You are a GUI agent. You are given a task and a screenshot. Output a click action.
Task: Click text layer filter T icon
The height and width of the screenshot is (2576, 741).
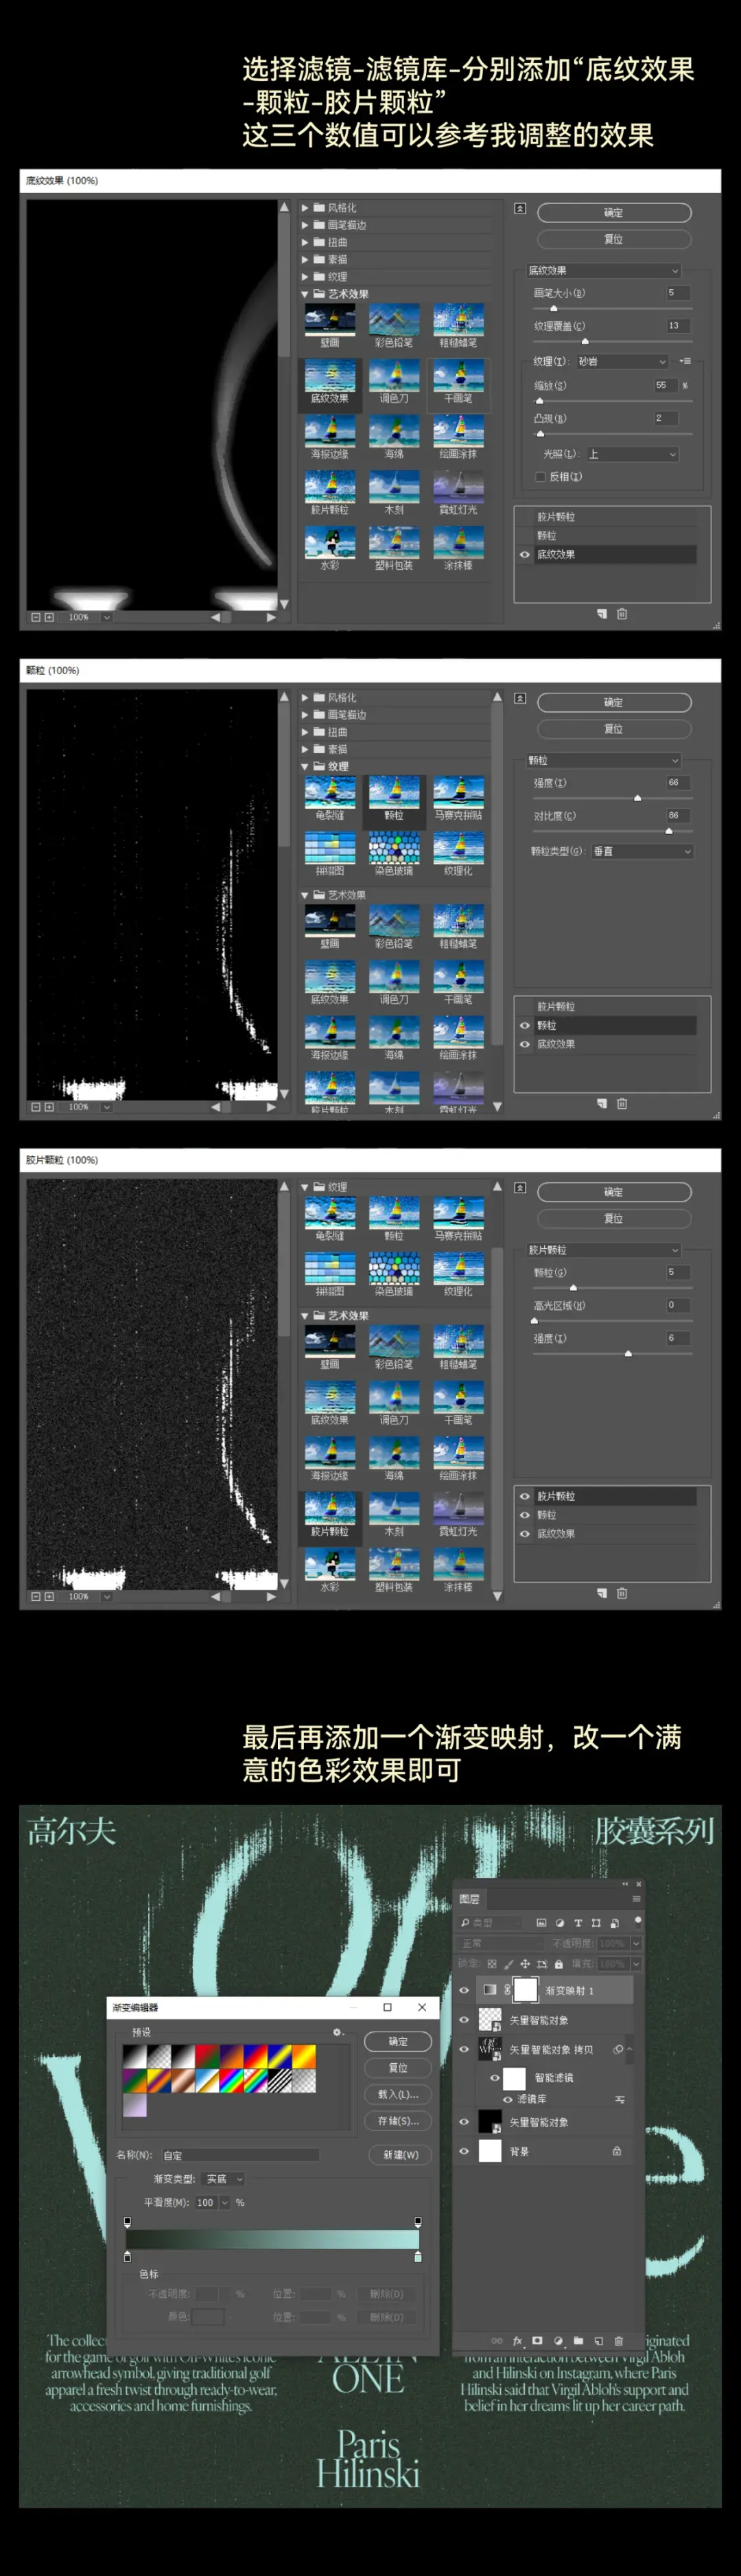pyautogui.click(x=578, y=1922)
